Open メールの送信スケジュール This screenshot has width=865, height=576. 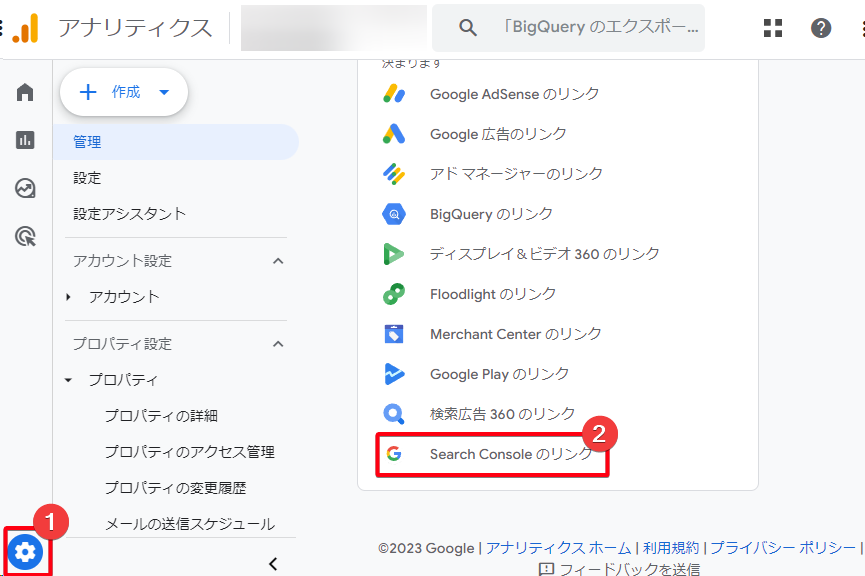tap(190, 524)
